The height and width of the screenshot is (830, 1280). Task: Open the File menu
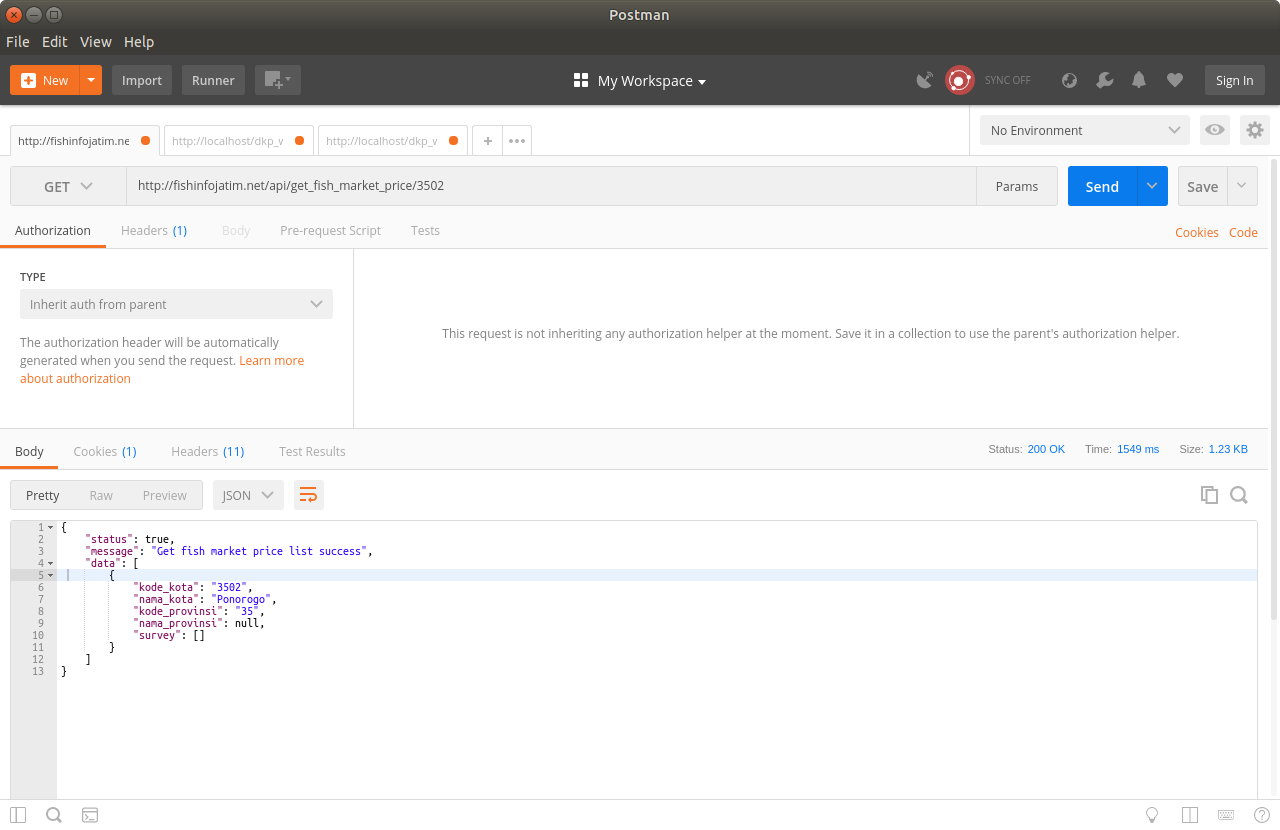click(x=17, y=42)
